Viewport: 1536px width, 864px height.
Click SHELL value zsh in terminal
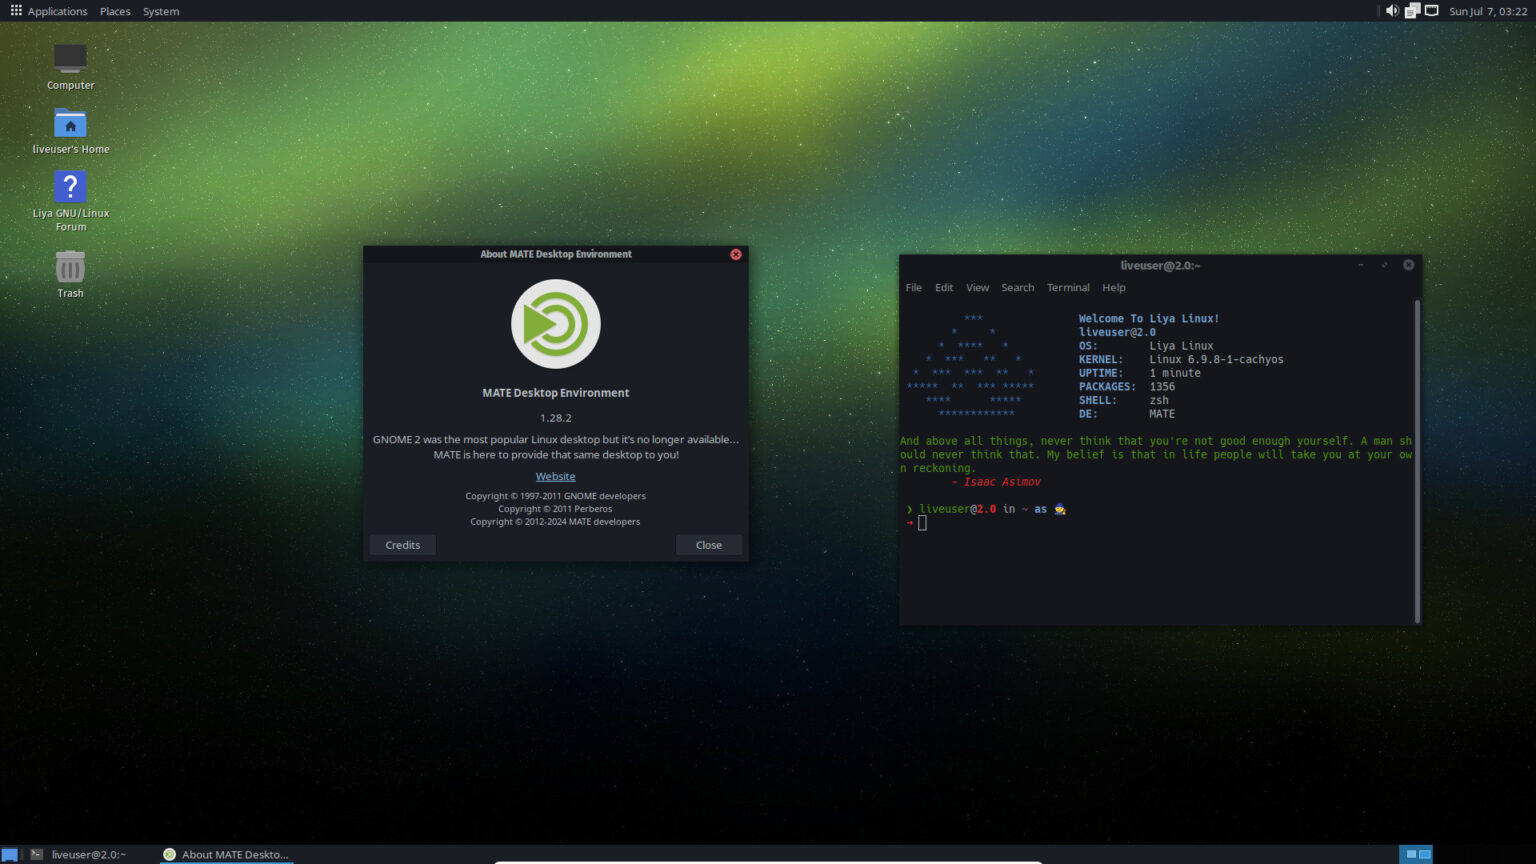click(1159, 400)
